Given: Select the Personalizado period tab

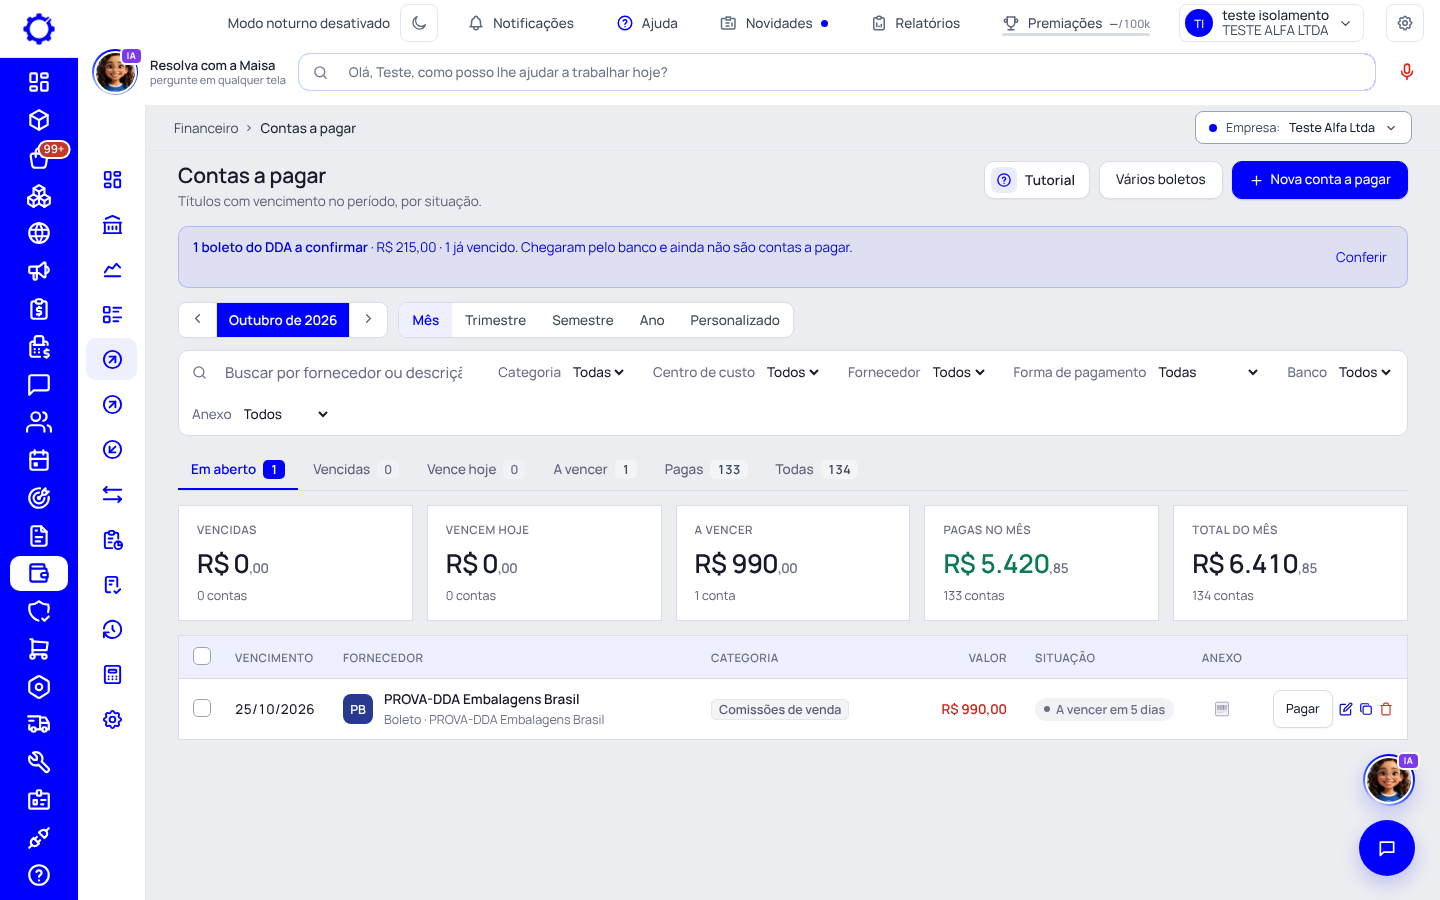Looking at the screenshot, I should 735,320.
